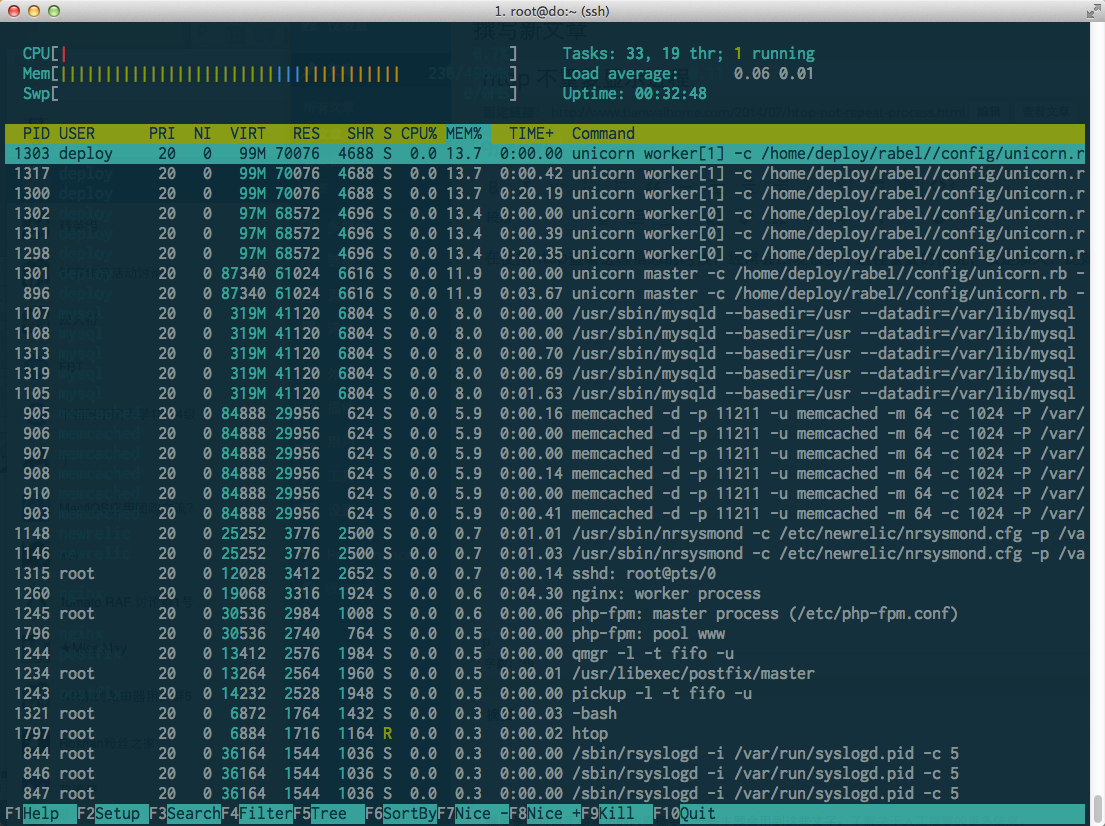
Task: Click F7 Nice - to lower priority
Action: [x=473, y=813]
